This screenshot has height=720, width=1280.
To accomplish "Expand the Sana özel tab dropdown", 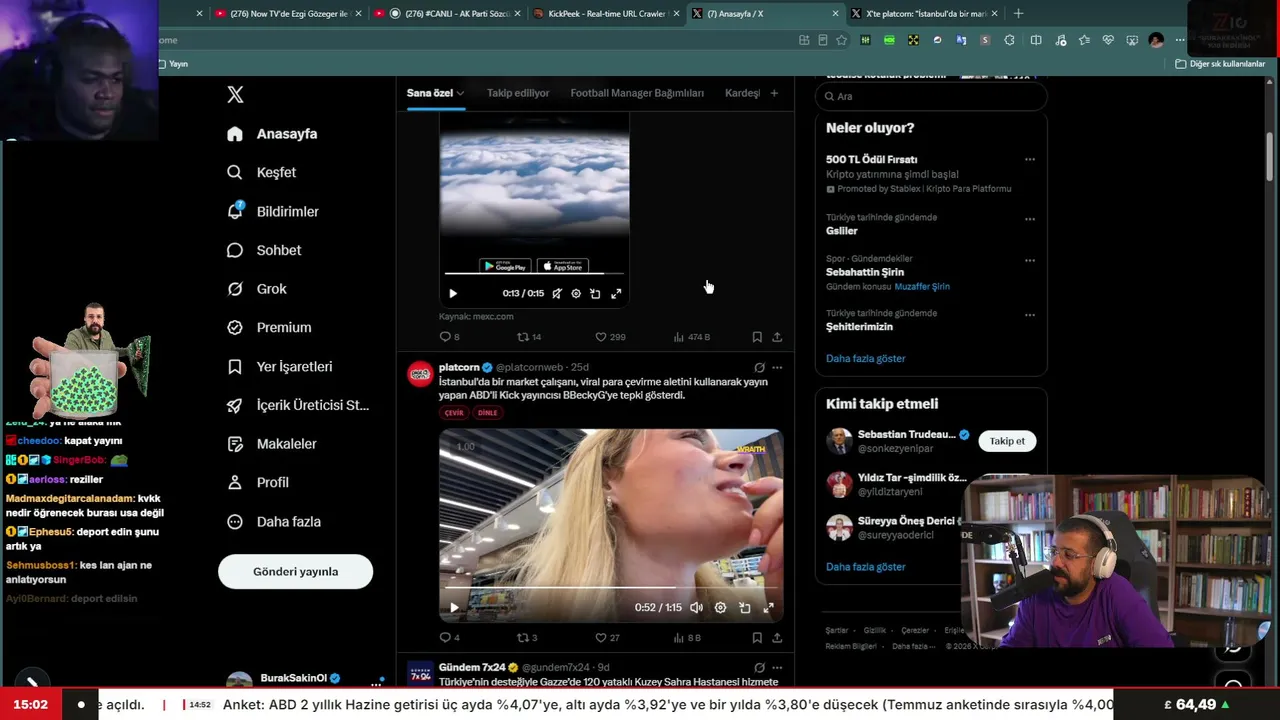I will click(x=461, y=93).
